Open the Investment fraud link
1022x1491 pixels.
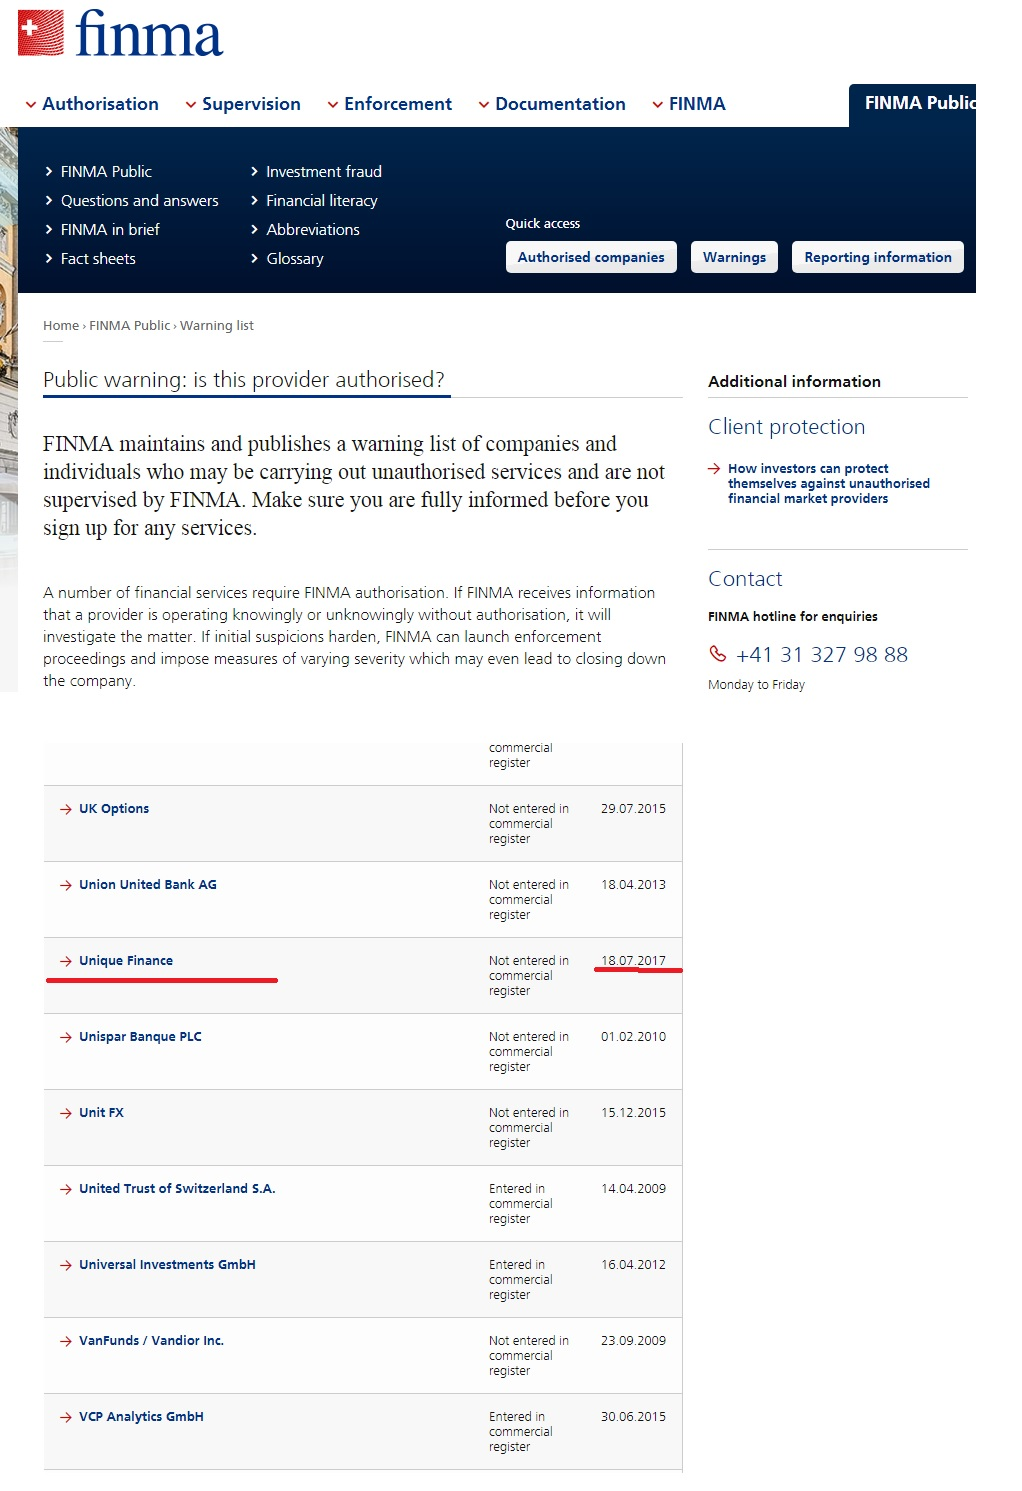click(323, 171)
